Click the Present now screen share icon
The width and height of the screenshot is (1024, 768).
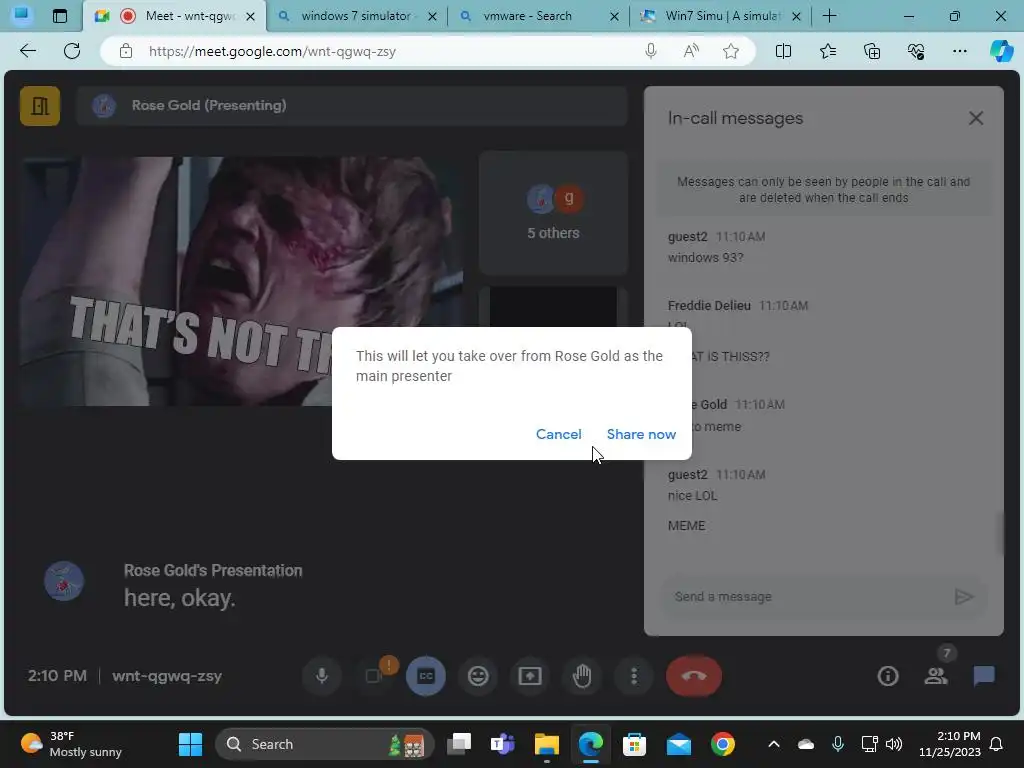pyautogui.click(x=530, y=676)
